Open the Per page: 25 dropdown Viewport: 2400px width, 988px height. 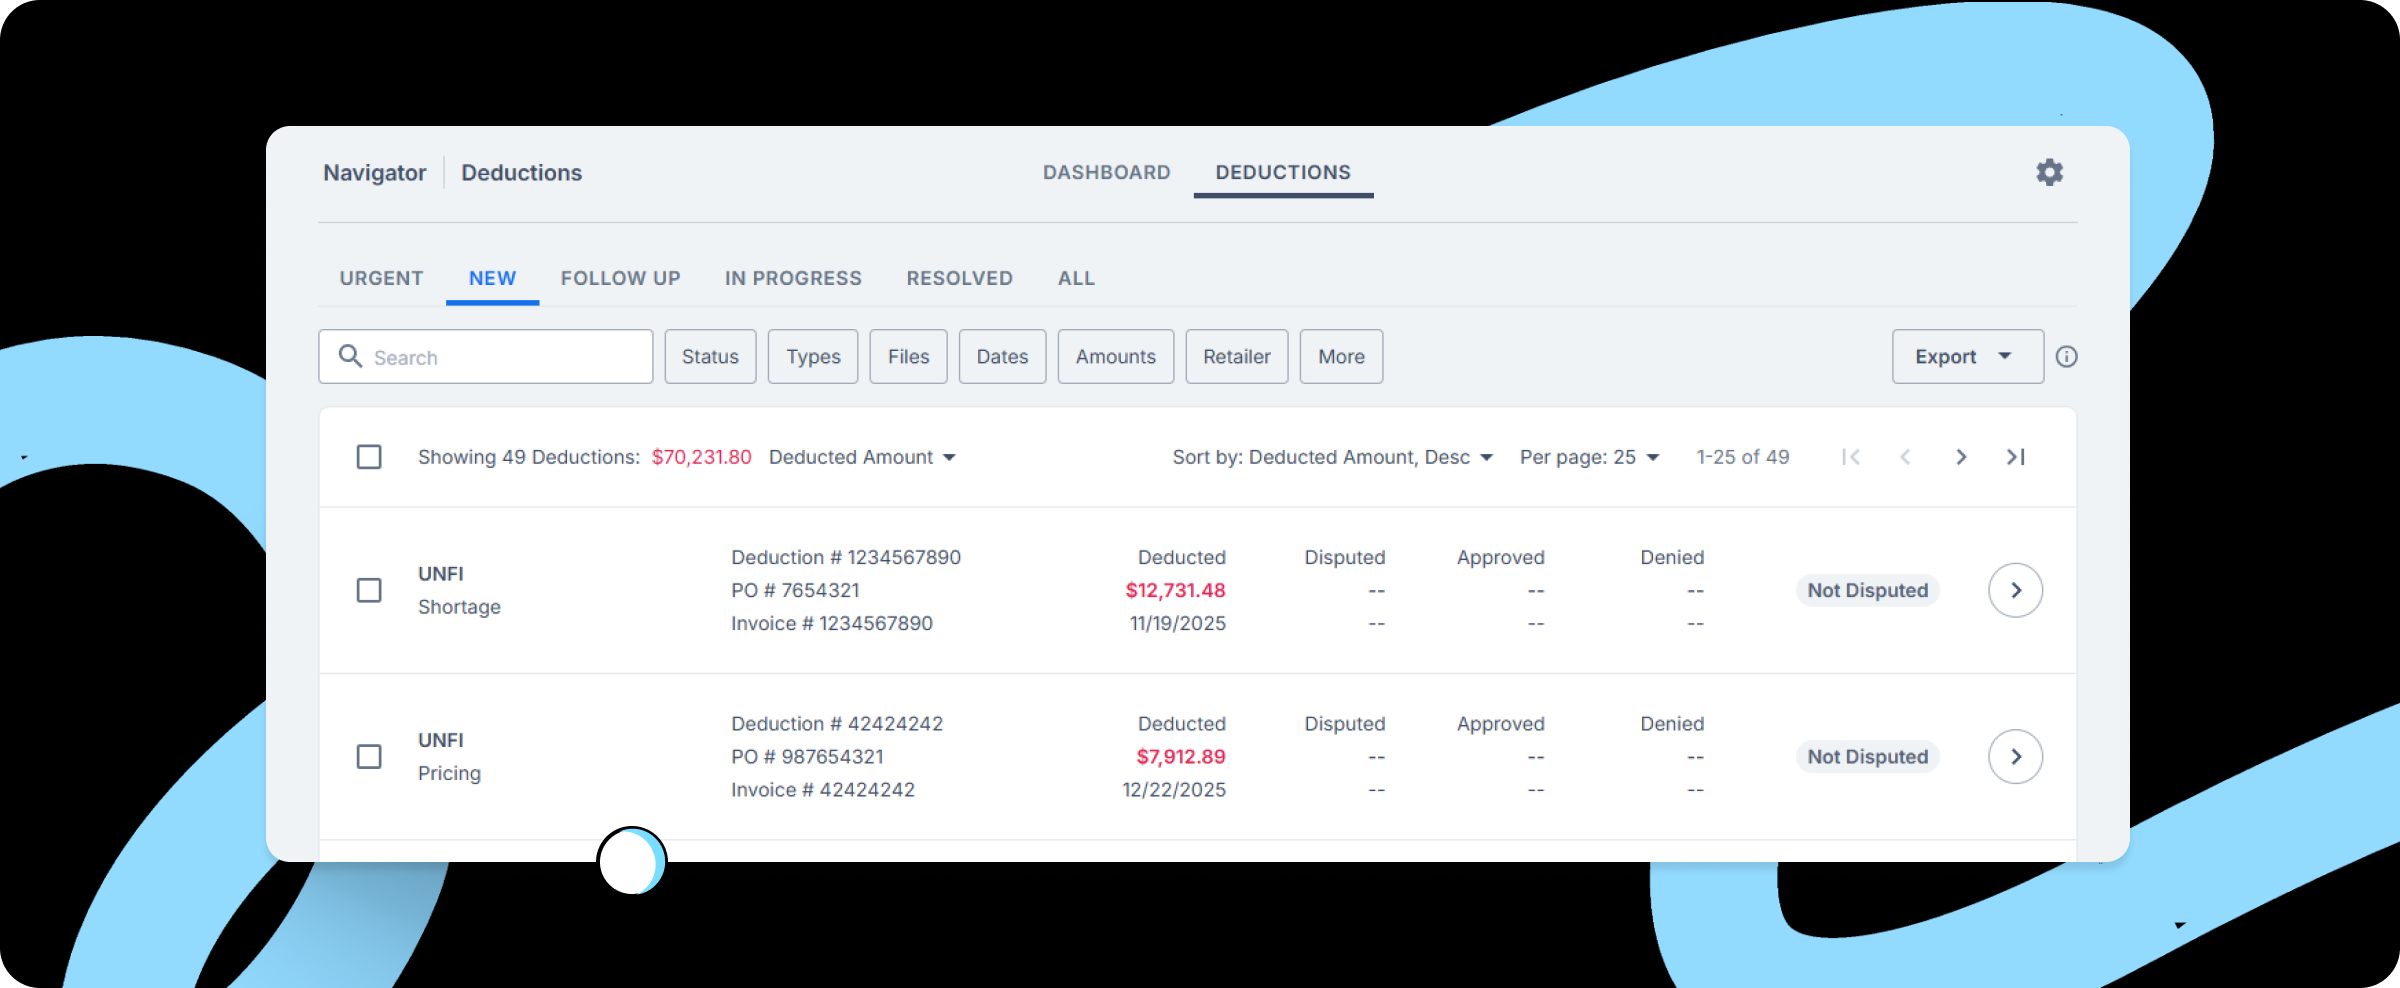point(1589,457)
